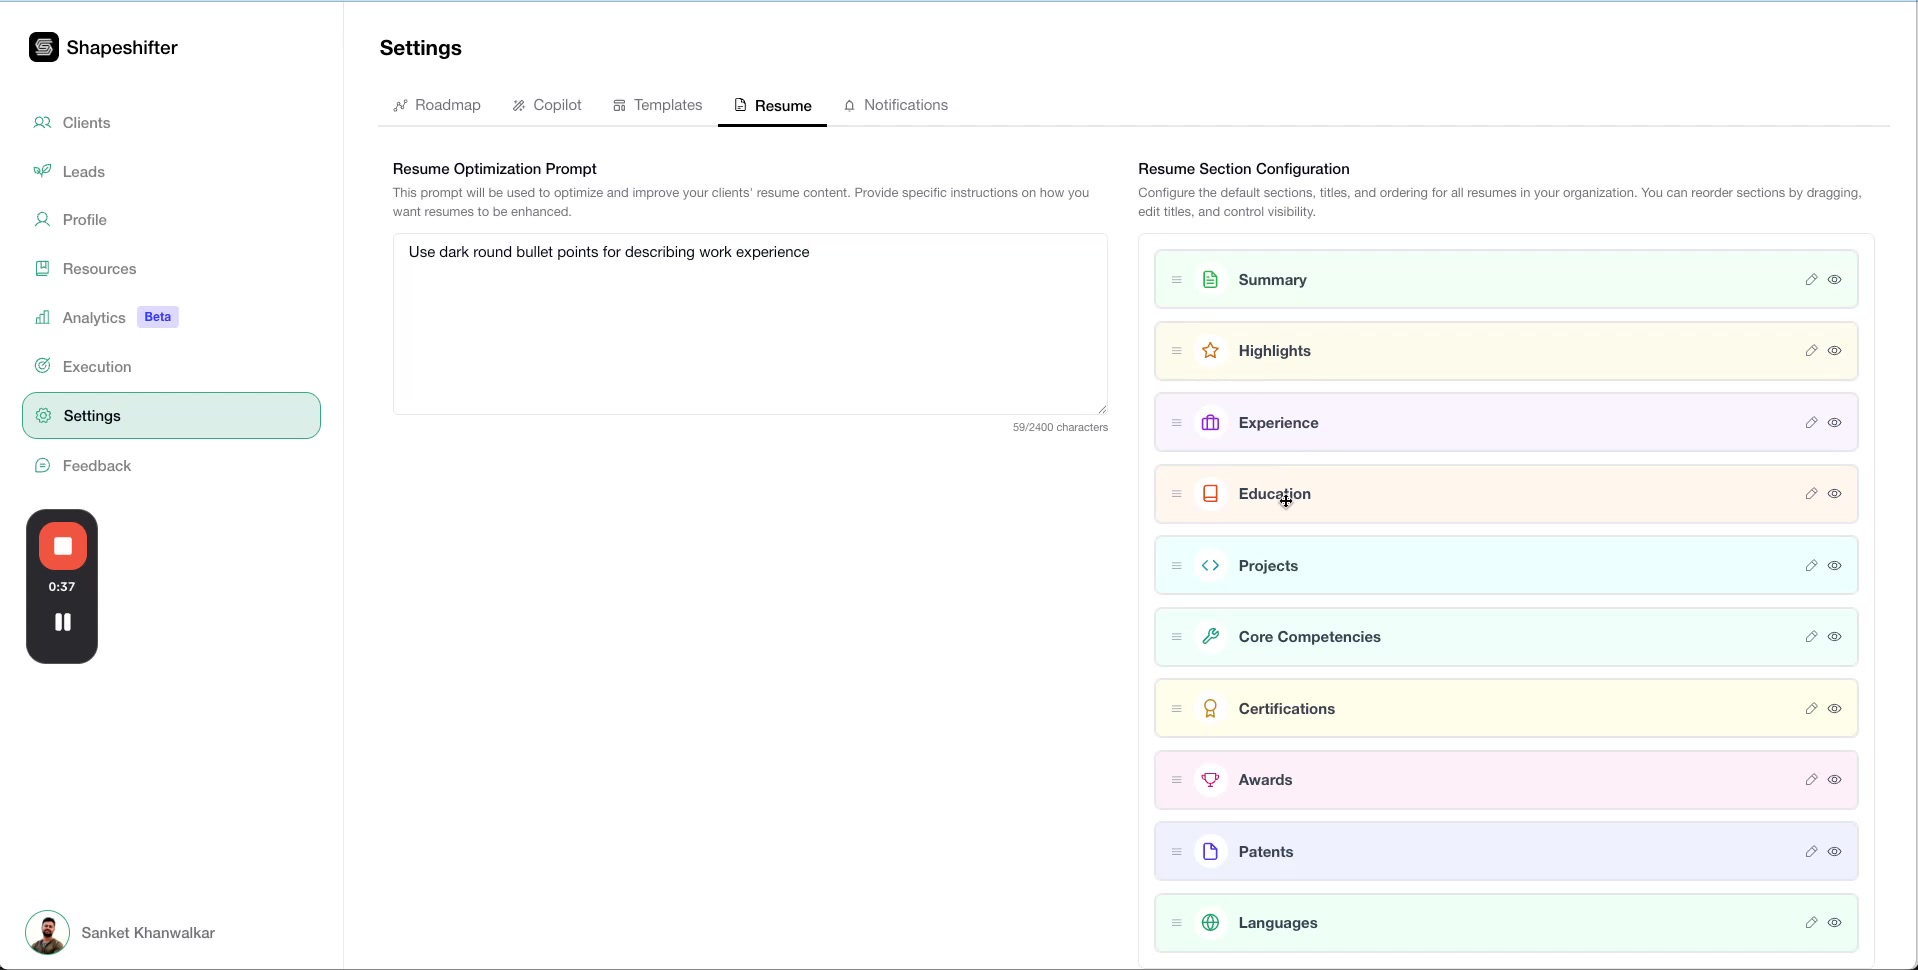Click the Projects code icon
This screenshot has height=970, width=1918.
point(1210,565)
